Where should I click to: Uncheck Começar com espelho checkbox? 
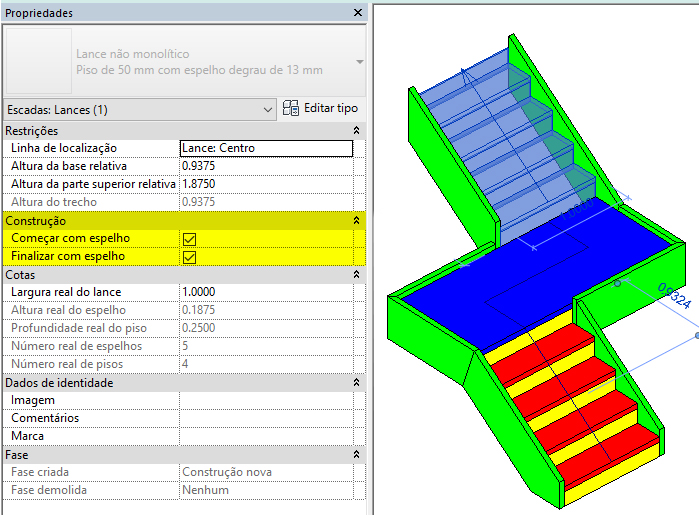click(189, 238)
